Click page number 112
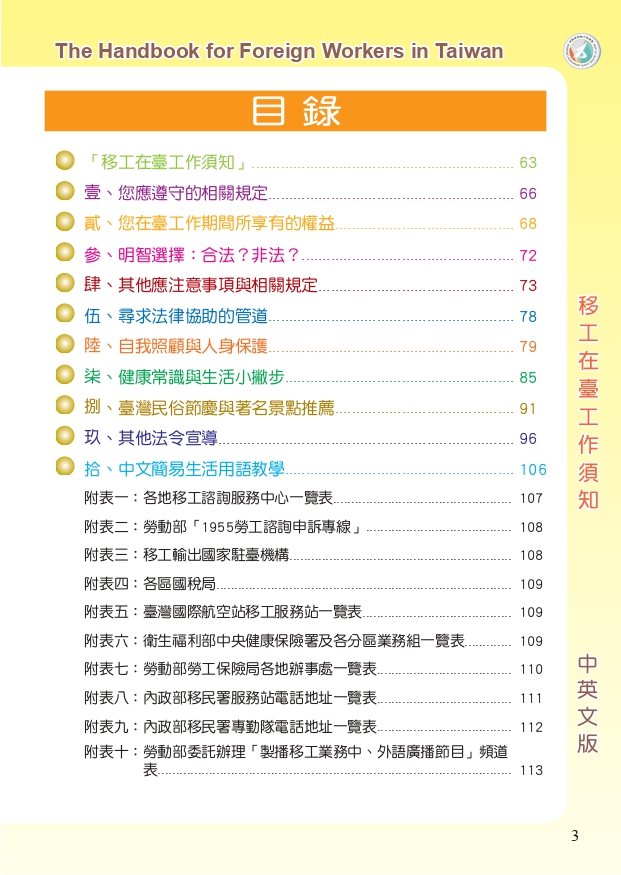Image resolution: width=621 pixels, height=875 pixels. point(531,727)
